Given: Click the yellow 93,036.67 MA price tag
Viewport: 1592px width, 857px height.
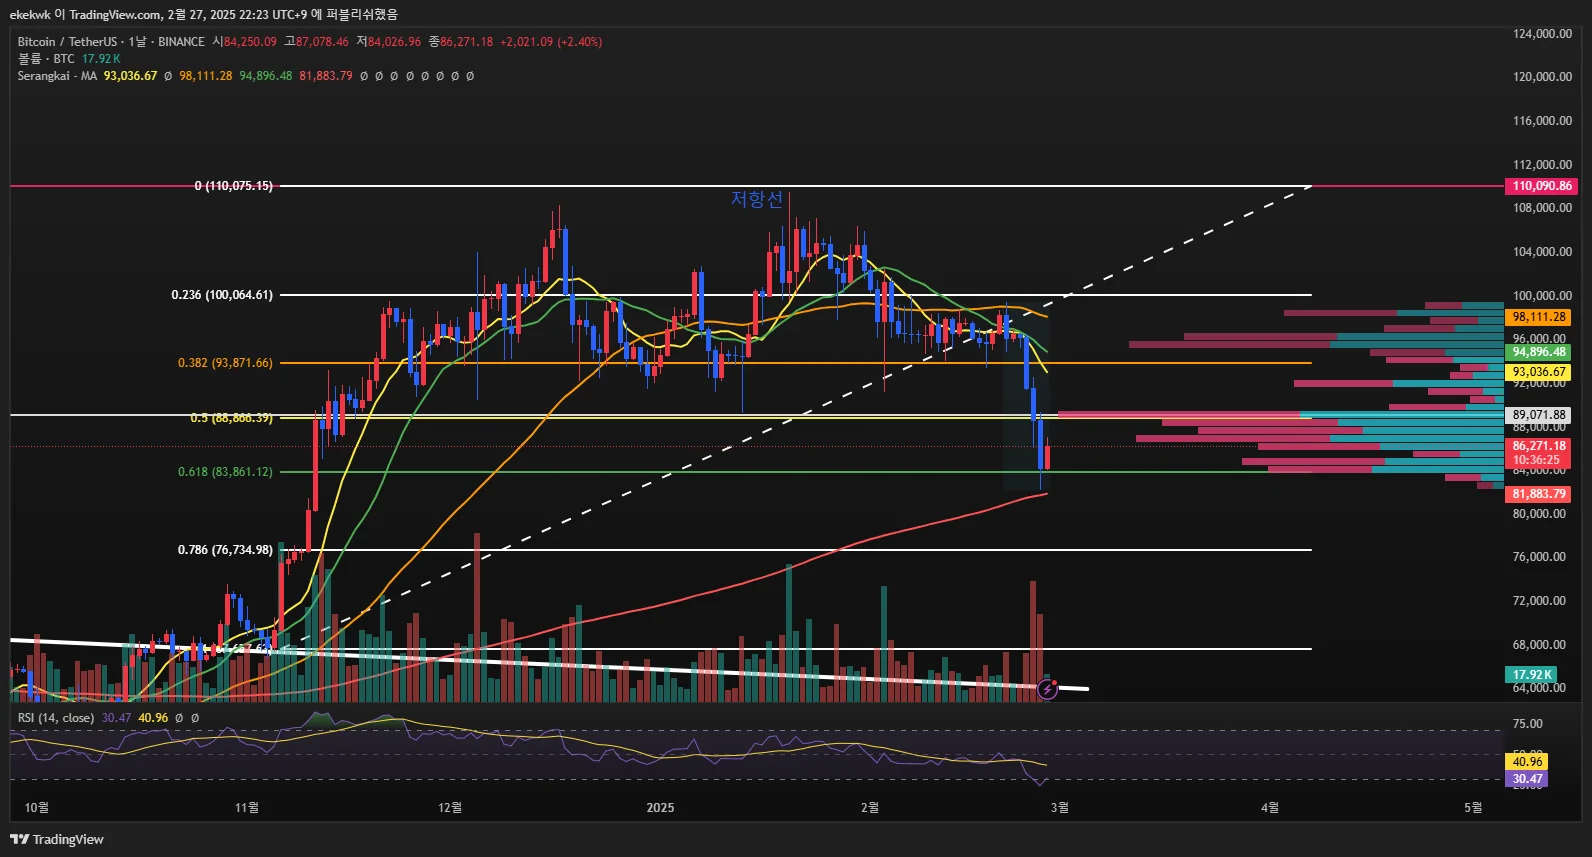Looking at the screenshot, I should (x=1539, y=372).
